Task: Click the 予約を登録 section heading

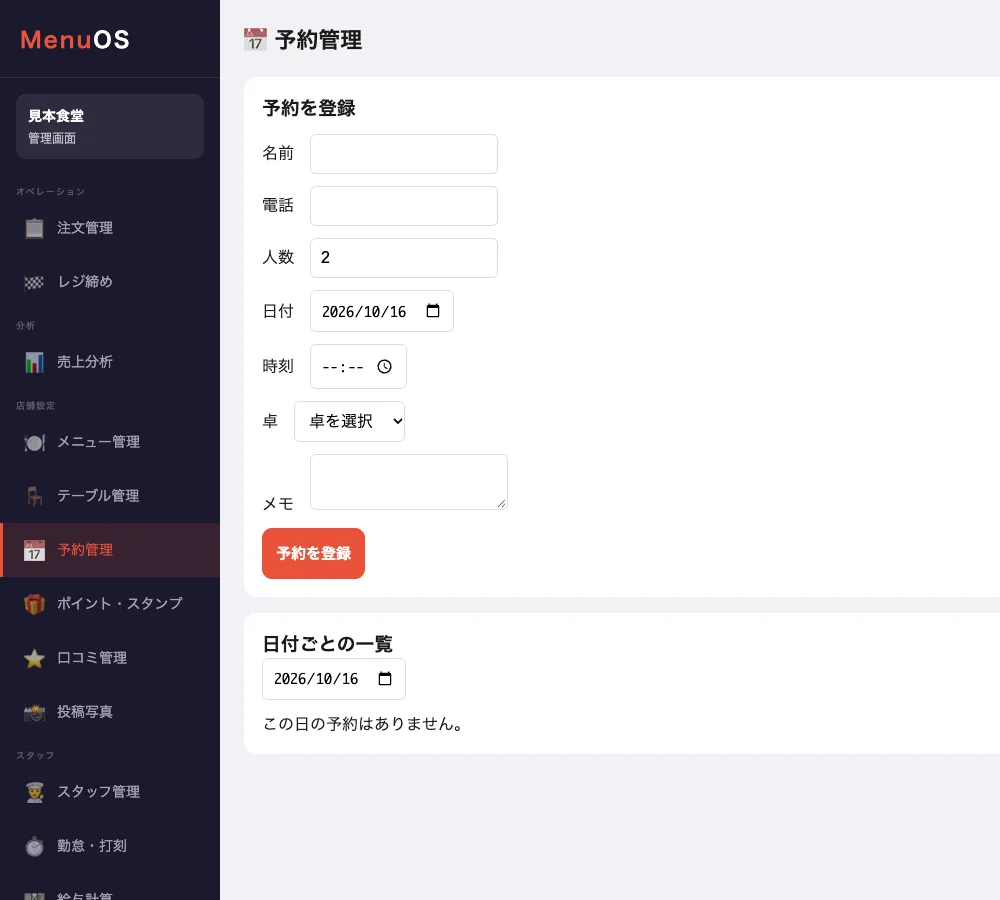Action: 309,108
